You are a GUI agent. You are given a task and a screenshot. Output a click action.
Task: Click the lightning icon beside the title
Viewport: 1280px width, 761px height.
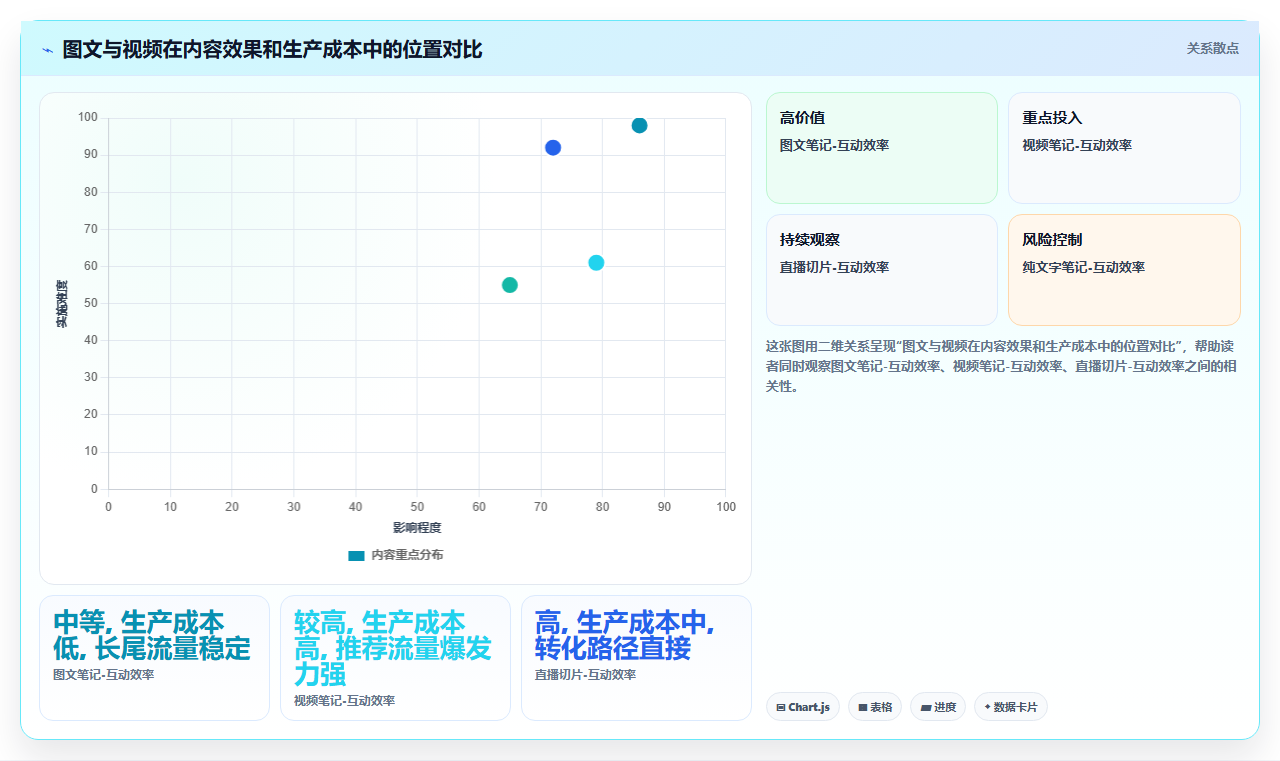click(x=47, y=50)
